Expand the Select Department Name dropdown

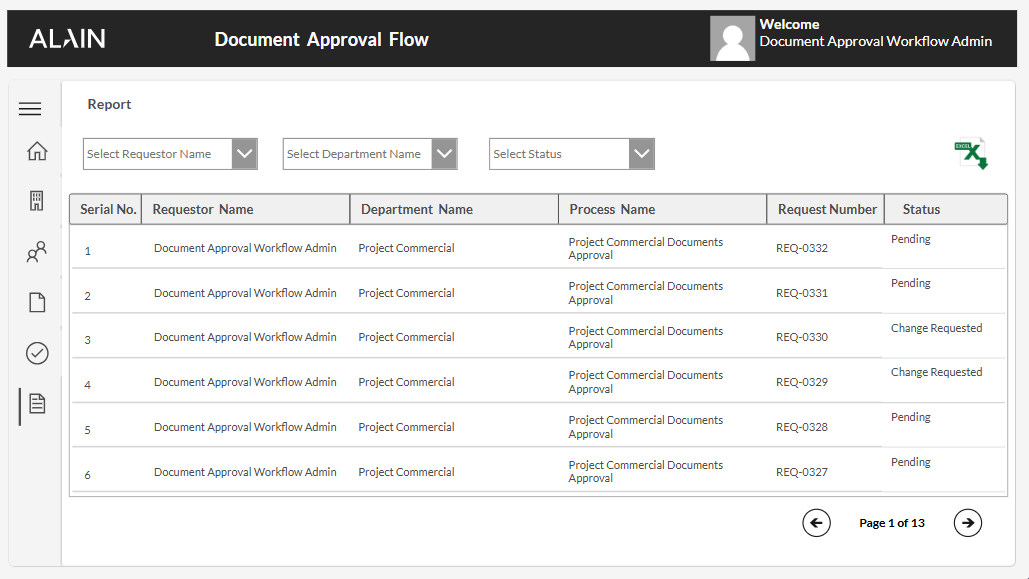(x=370, y=154)
